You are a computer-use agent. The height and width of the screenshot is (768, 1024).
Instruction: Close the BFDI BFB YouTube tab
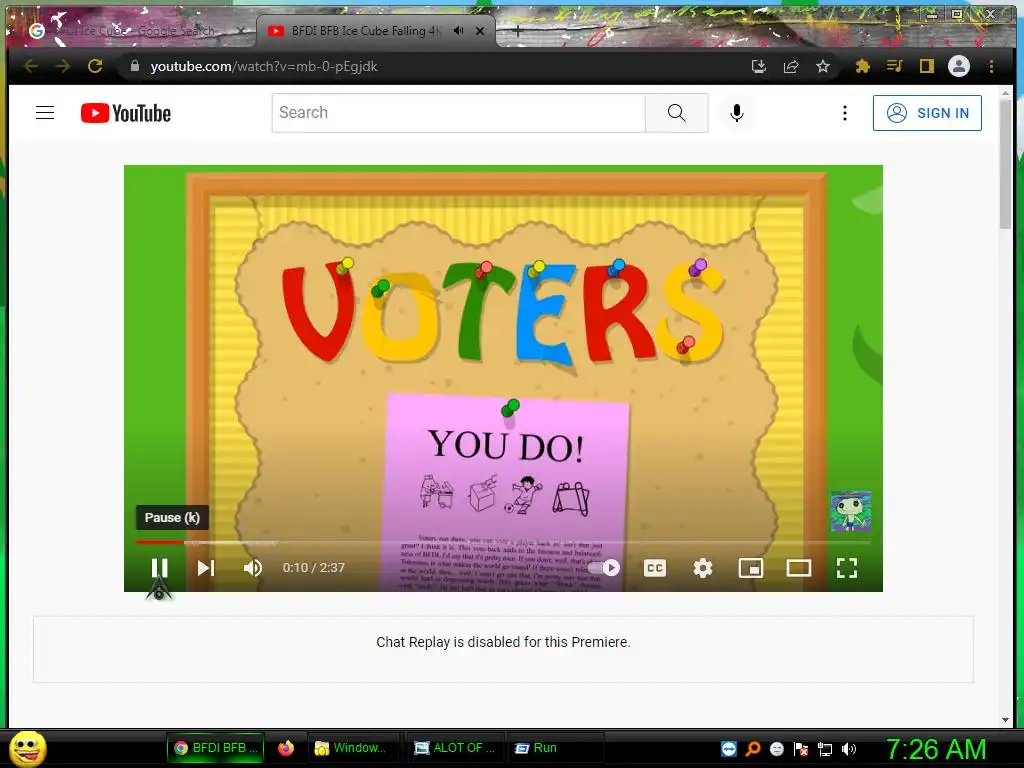click(x=480, y=31)
